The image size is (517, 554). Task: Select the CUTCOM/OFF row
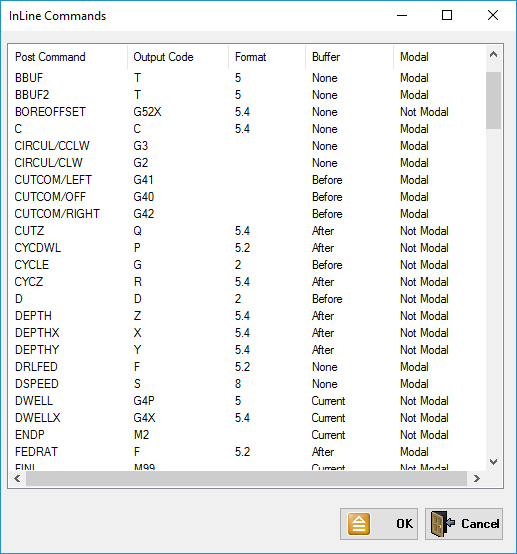[x=247, y=196]
